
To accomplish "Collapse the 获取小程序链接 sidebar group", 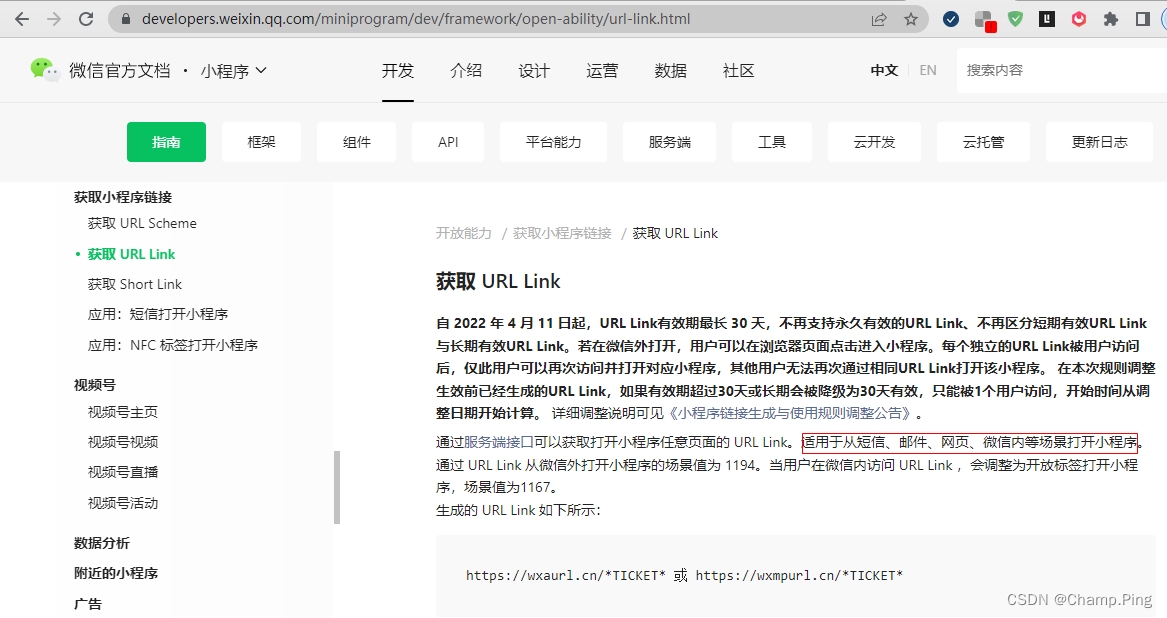I will pos(123,197).
